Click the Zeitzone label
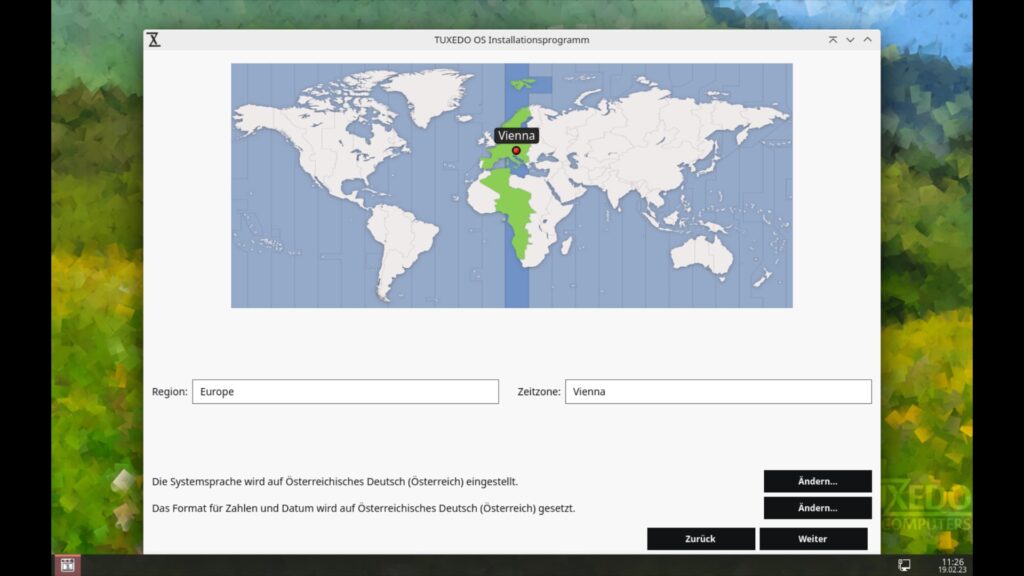The height and width of the screenshot is (576, 1024). (x=539, y=392)
